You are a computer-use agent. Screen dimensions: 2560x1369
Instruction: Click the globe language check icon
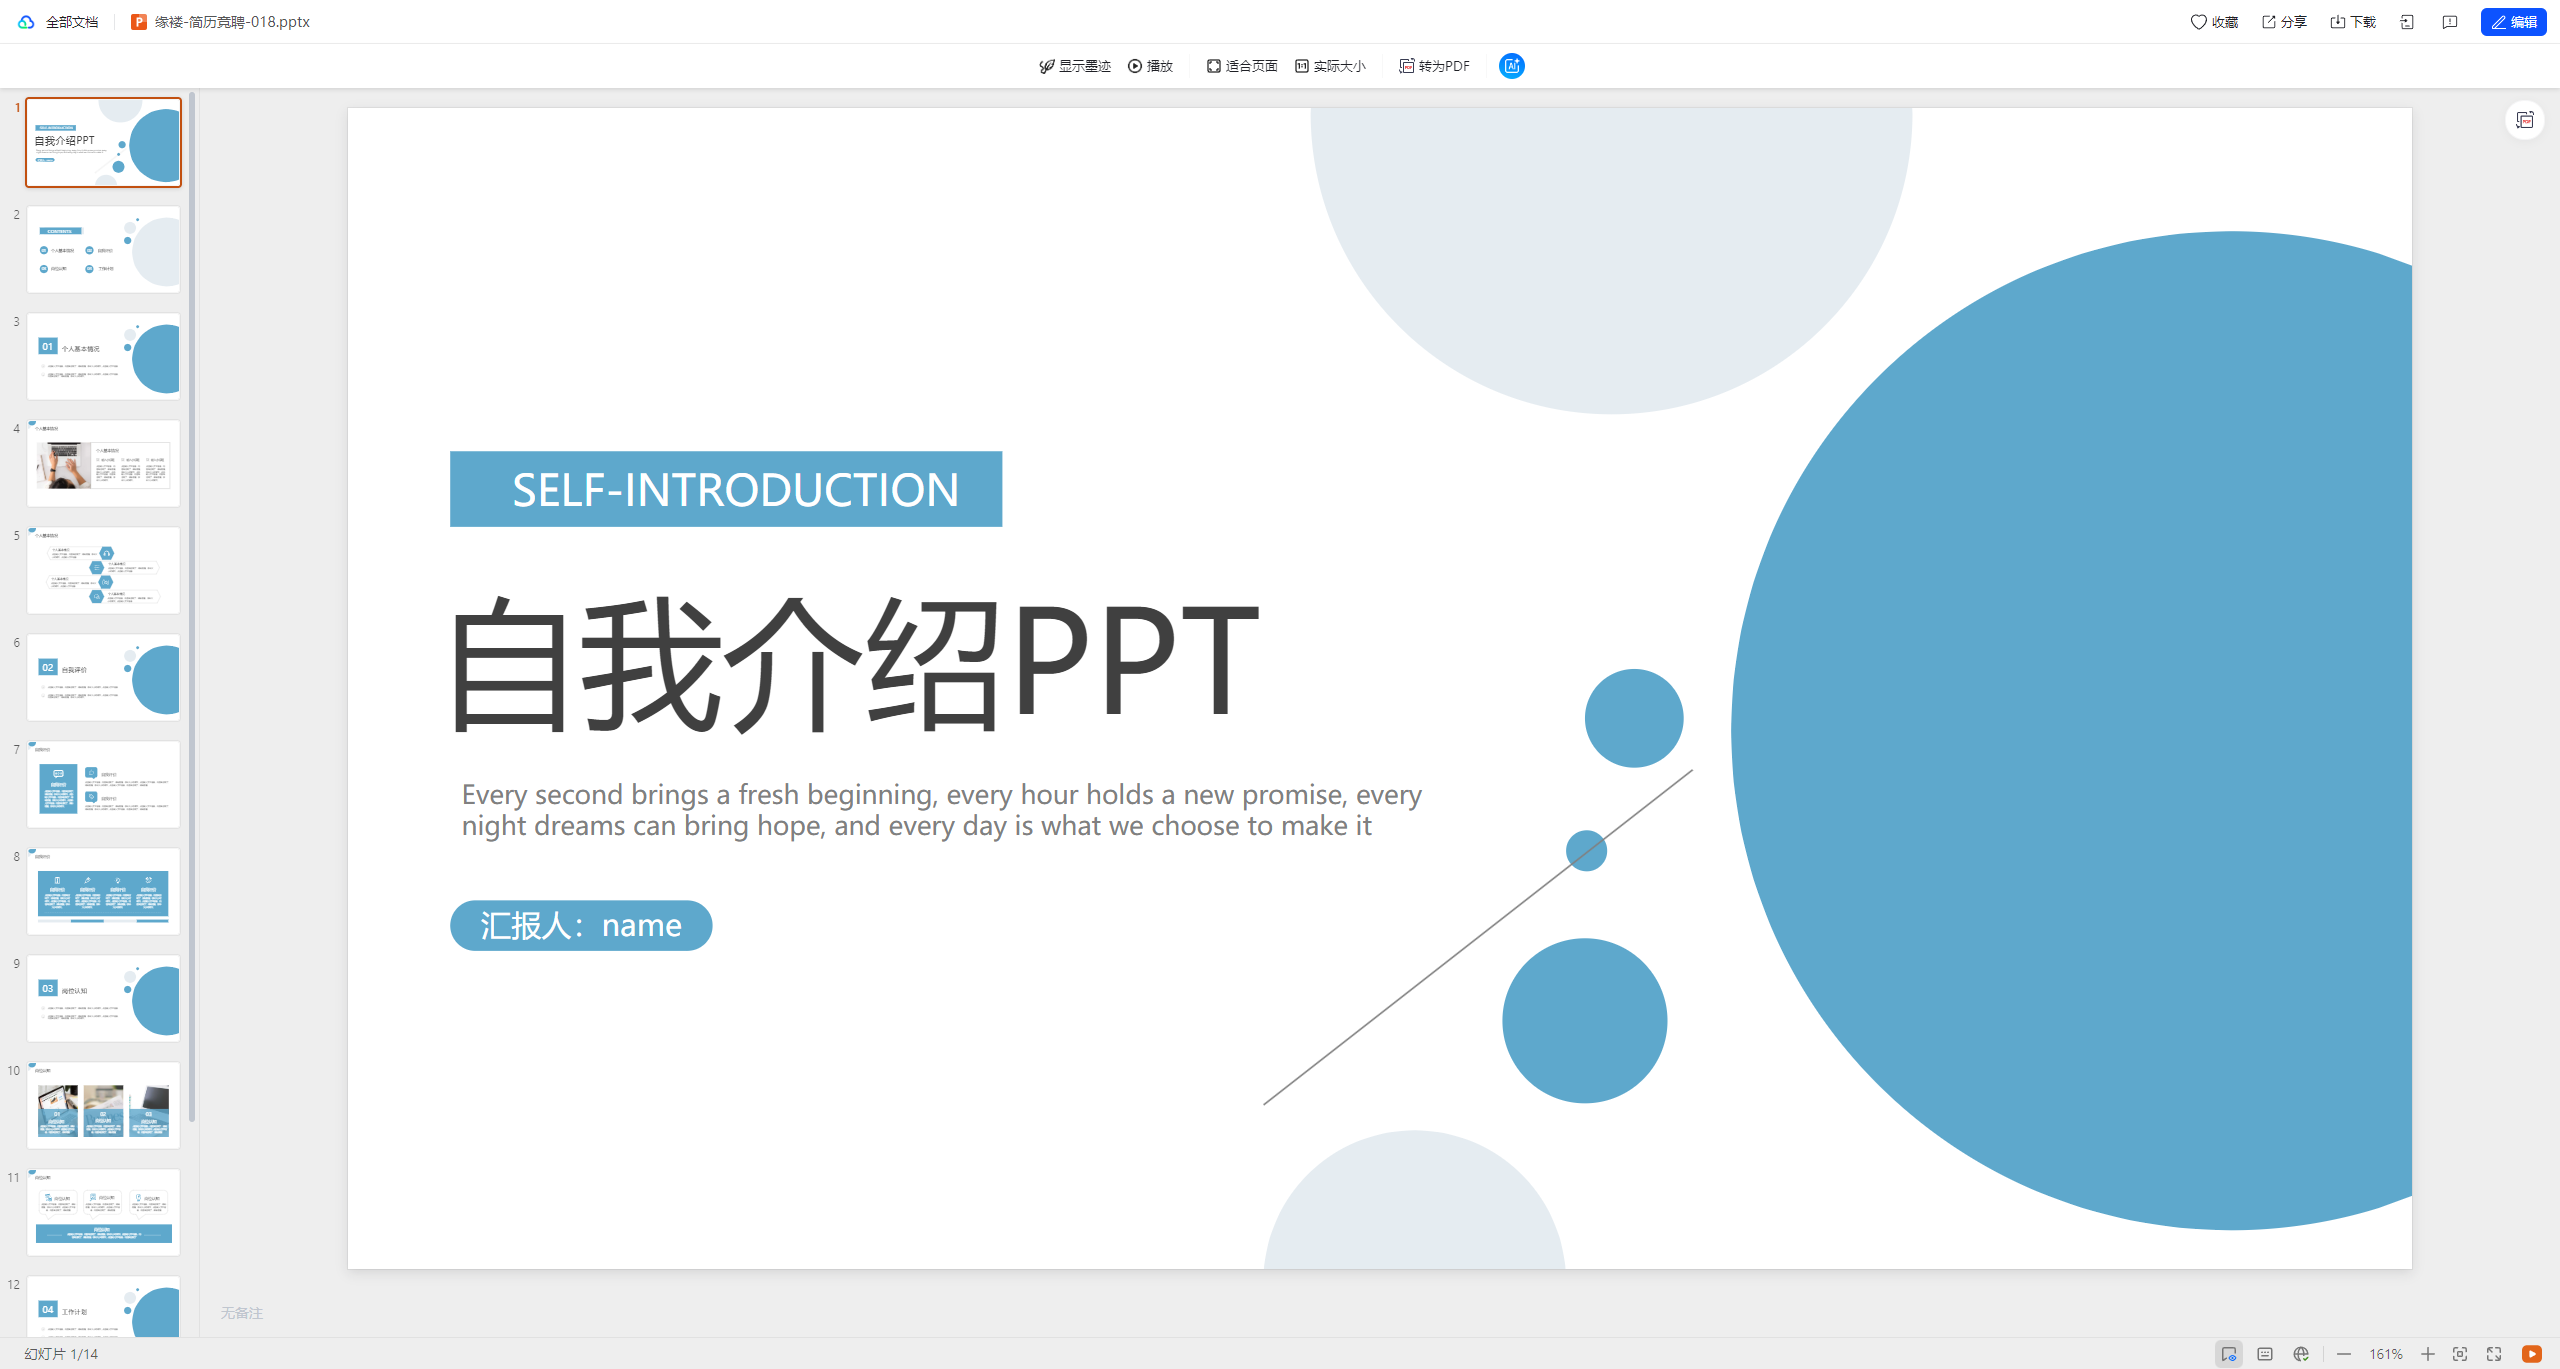pyautogui.click(x=2301, y=1354)
